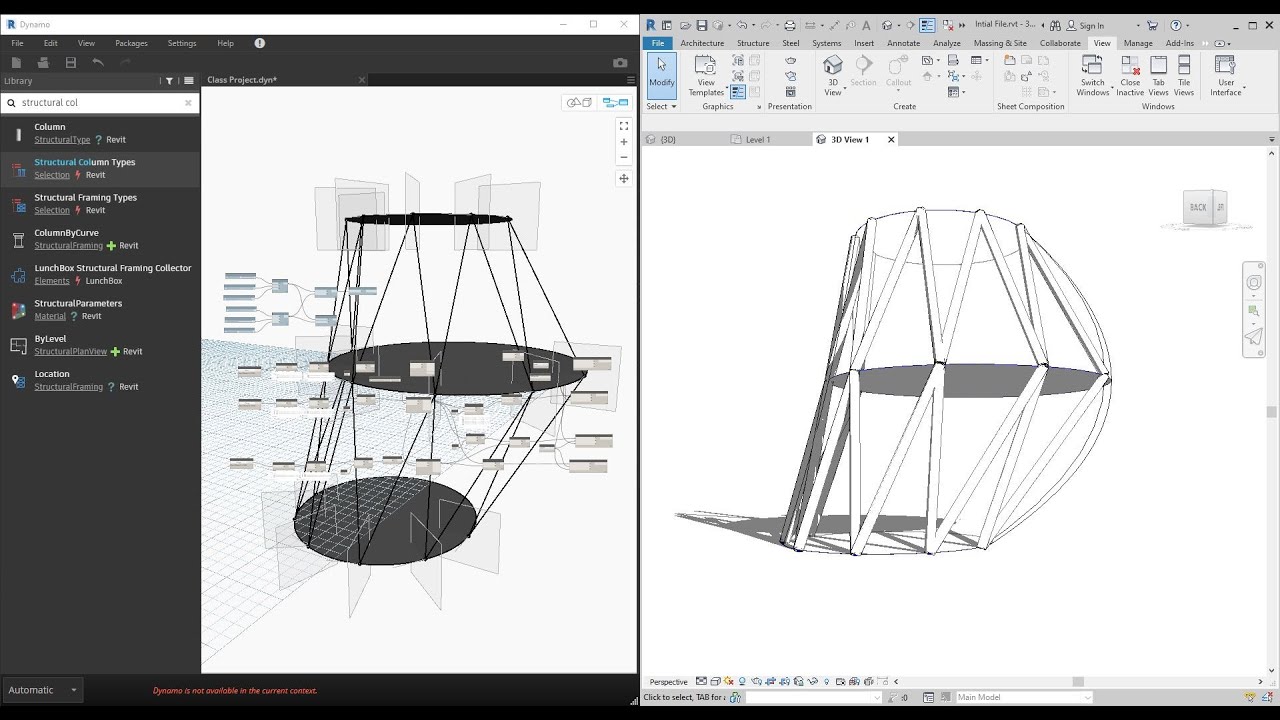Close the Class Project.dyn tab
Image resolution: width=1280 pixels, height=720 pixels.
362,80
